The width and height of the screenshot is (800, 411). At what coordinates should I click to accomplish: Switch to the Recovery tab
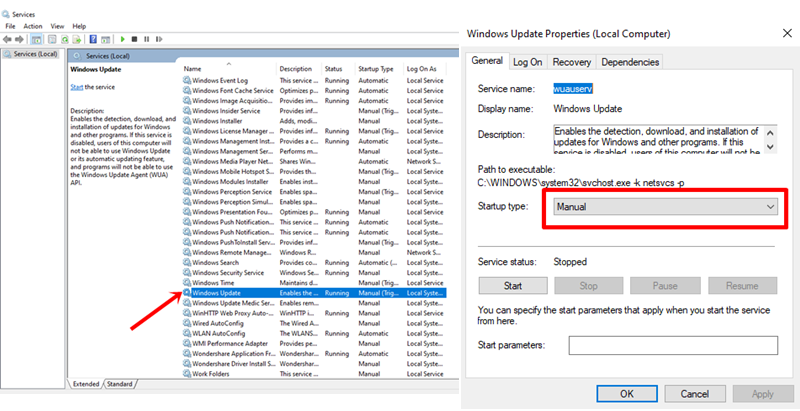571,62
